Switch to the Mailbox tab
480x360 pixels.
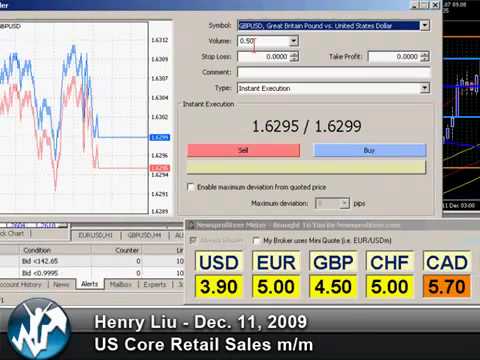tap(120, 285)
